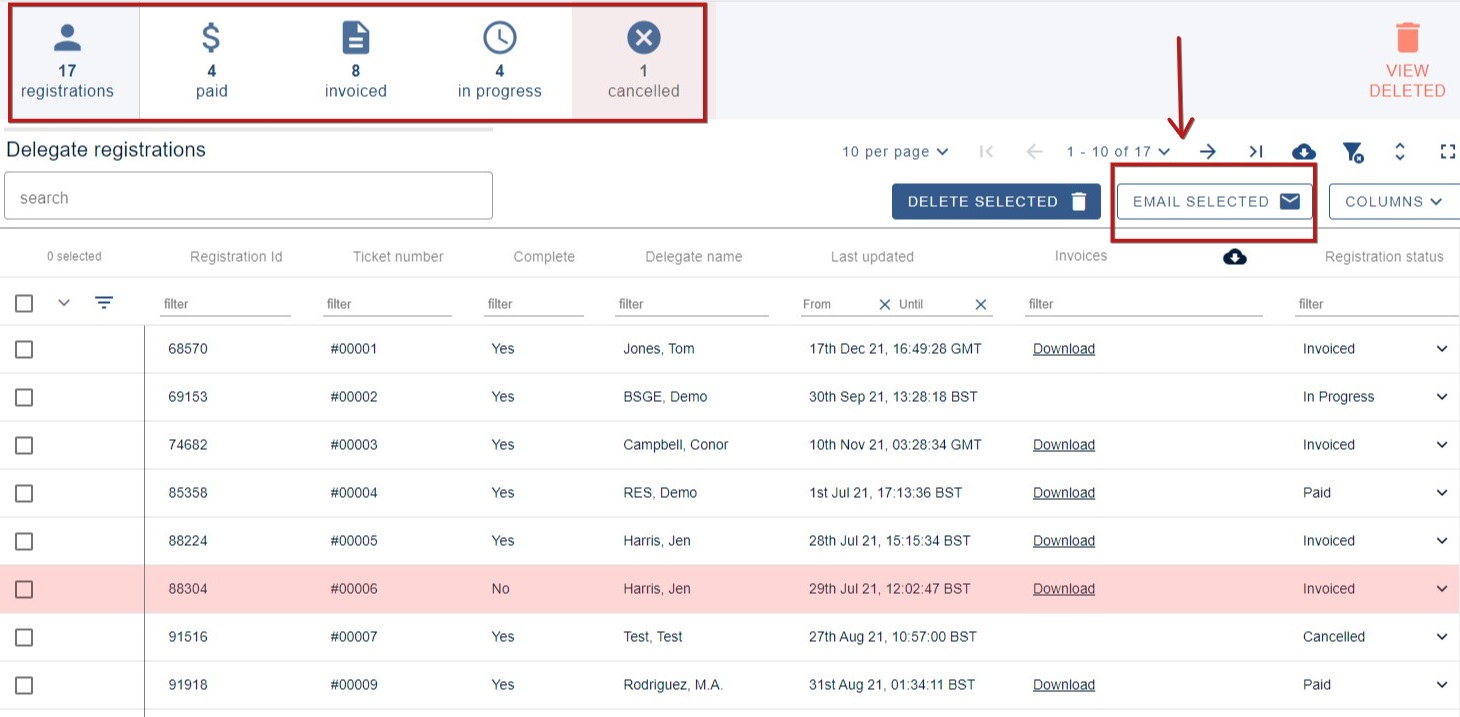Filter by the 4 in progress tile

pyautogui.click(x=499, y=62)
